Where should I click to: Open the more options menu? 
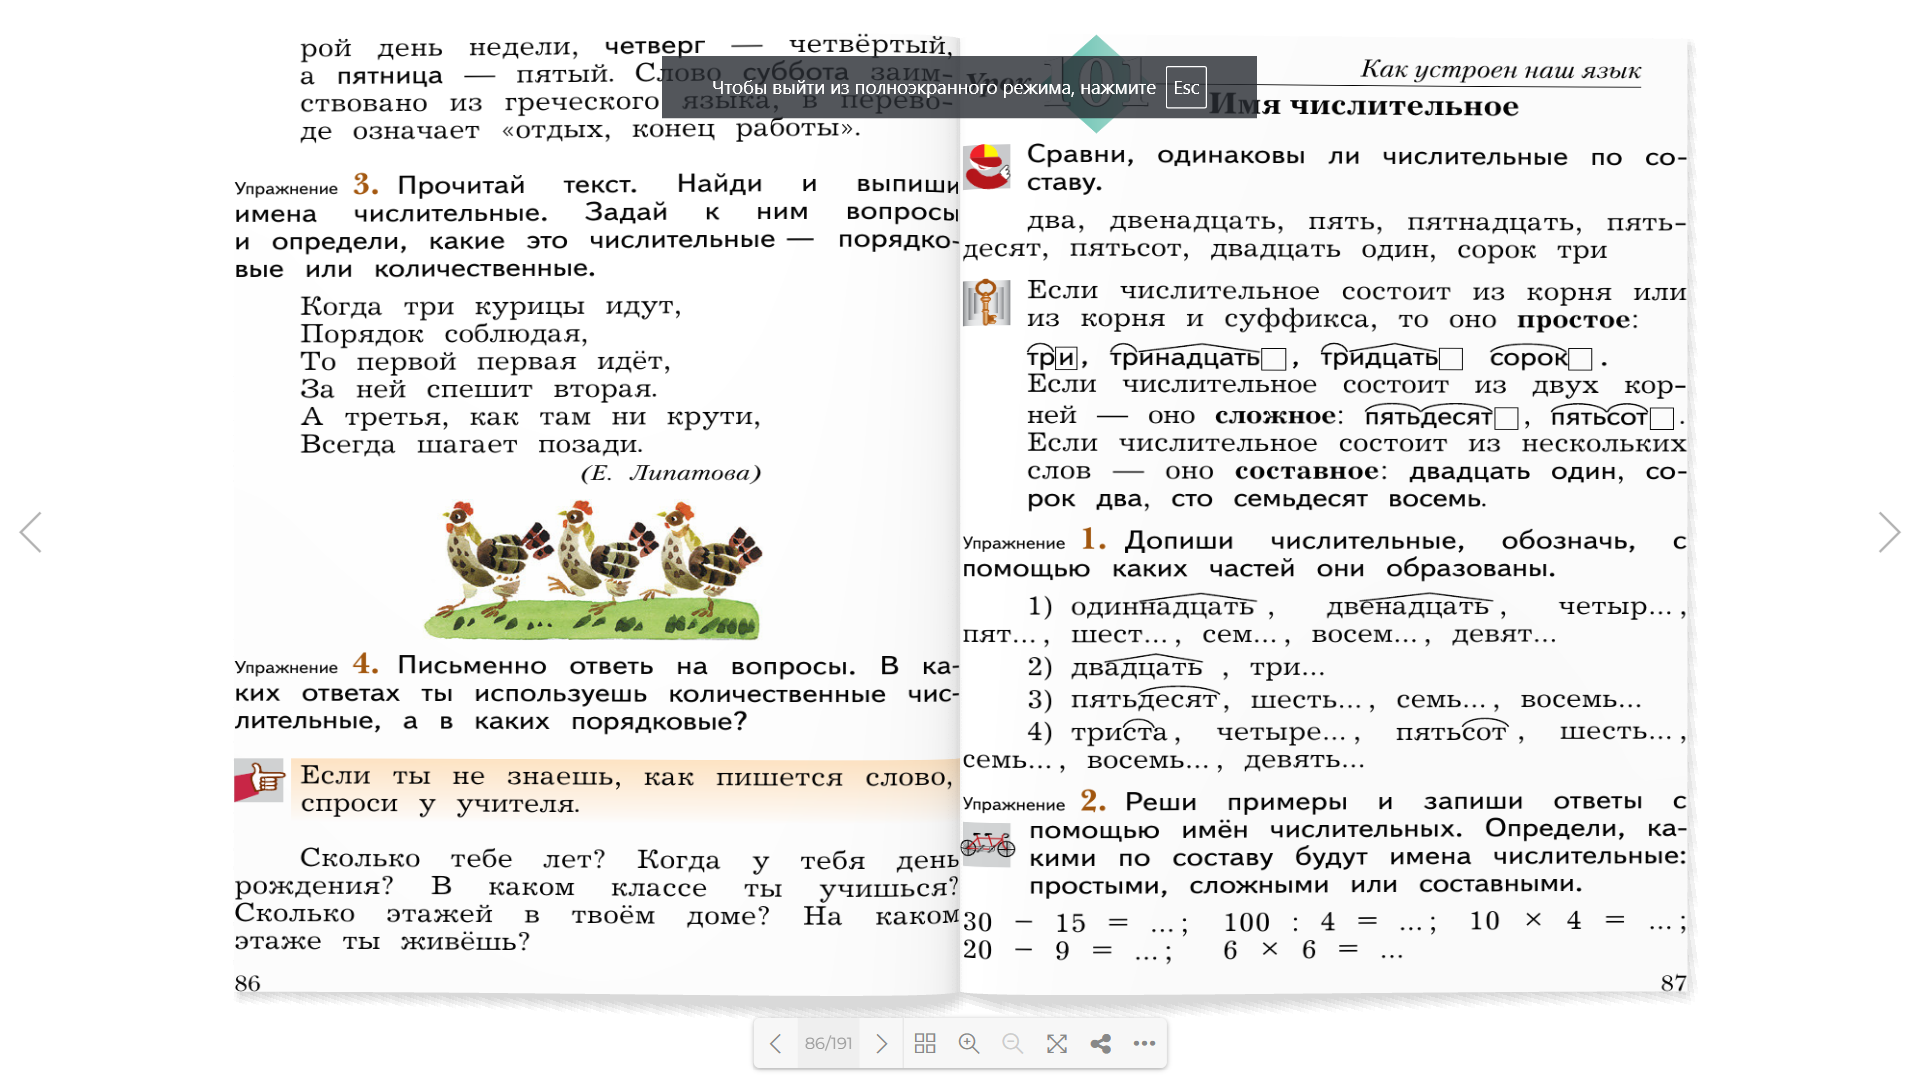click(1145, 1044)
